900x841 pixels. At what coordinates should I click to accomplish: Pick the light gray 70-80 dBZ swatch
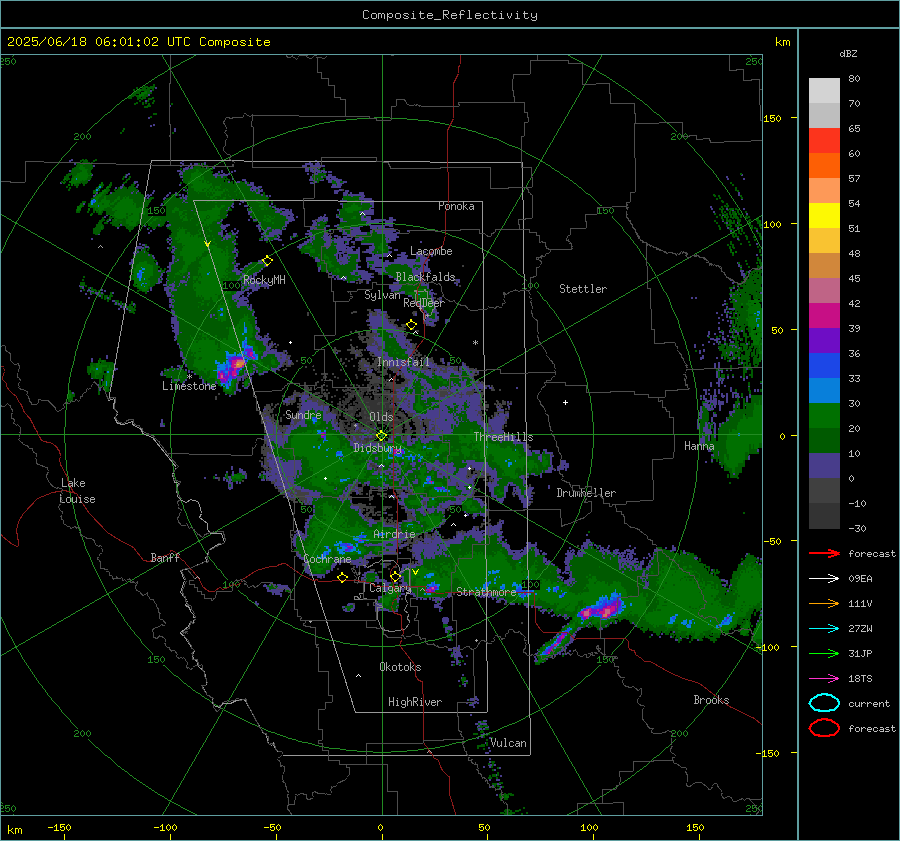pos(824,90)
